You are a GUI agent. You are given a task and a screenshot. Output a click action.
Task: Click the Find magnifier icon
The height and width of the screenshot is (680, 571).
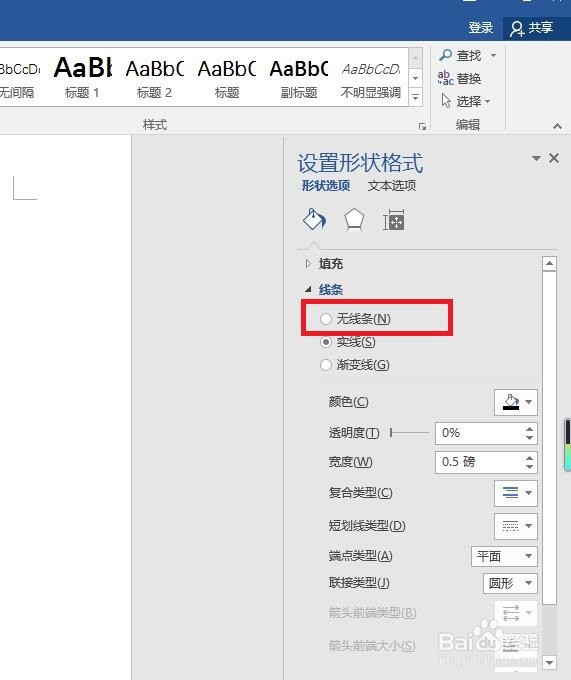tap(445, 55)
